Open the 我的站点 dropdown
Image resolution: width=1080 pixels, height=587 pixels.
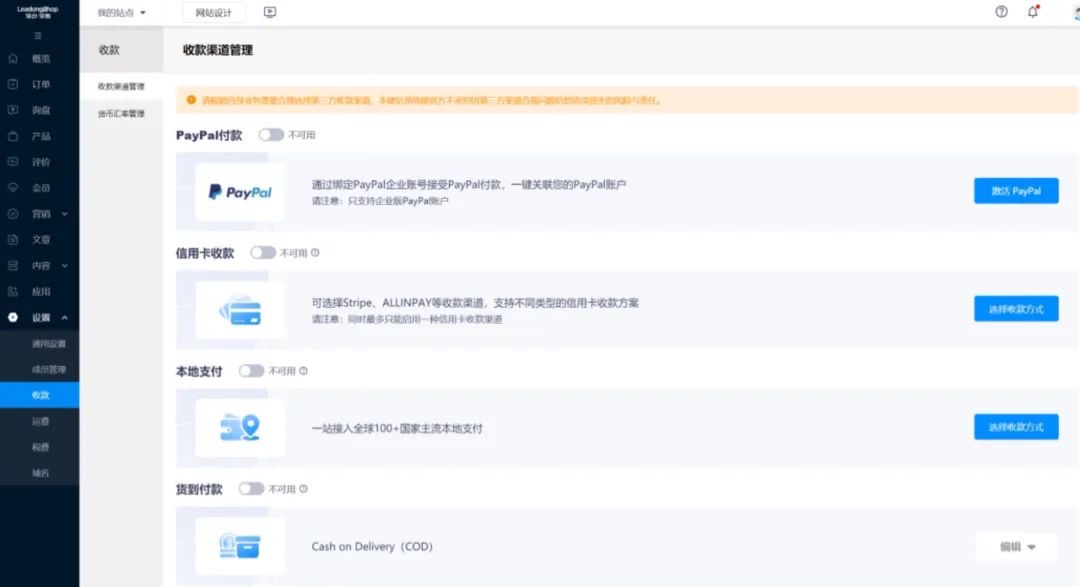click(x=121, y=13)
